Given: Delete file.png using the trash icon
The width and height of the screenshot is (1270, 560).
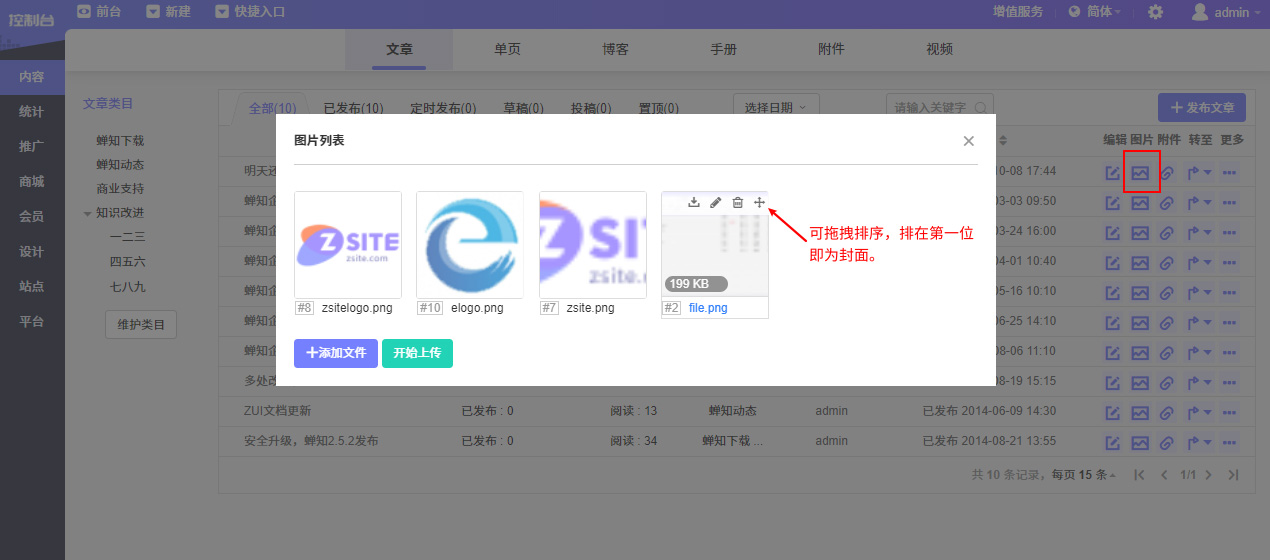Looking at the screenshot, I should click(x=738, y=203).
